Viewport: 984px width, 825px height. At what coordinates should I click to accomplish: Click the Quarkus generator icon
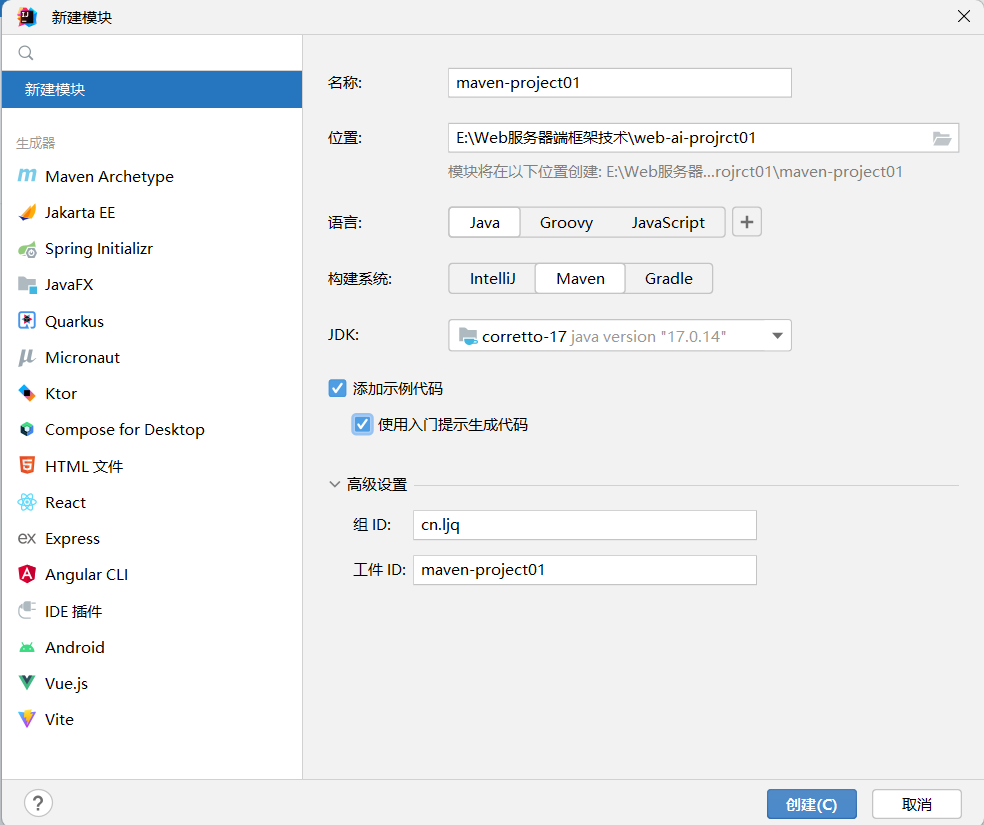(x=27, y=321)
